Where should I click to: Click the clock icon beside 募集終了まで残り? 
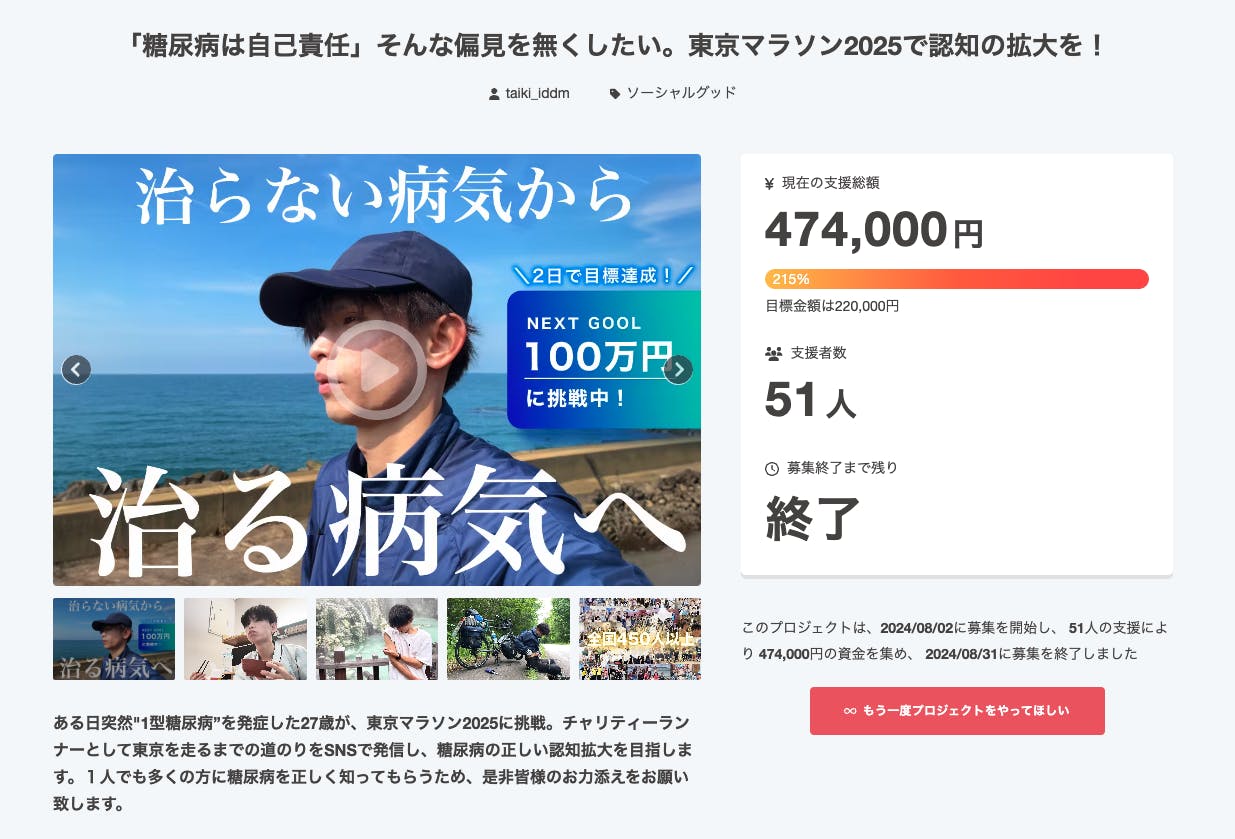click(772, 468)
